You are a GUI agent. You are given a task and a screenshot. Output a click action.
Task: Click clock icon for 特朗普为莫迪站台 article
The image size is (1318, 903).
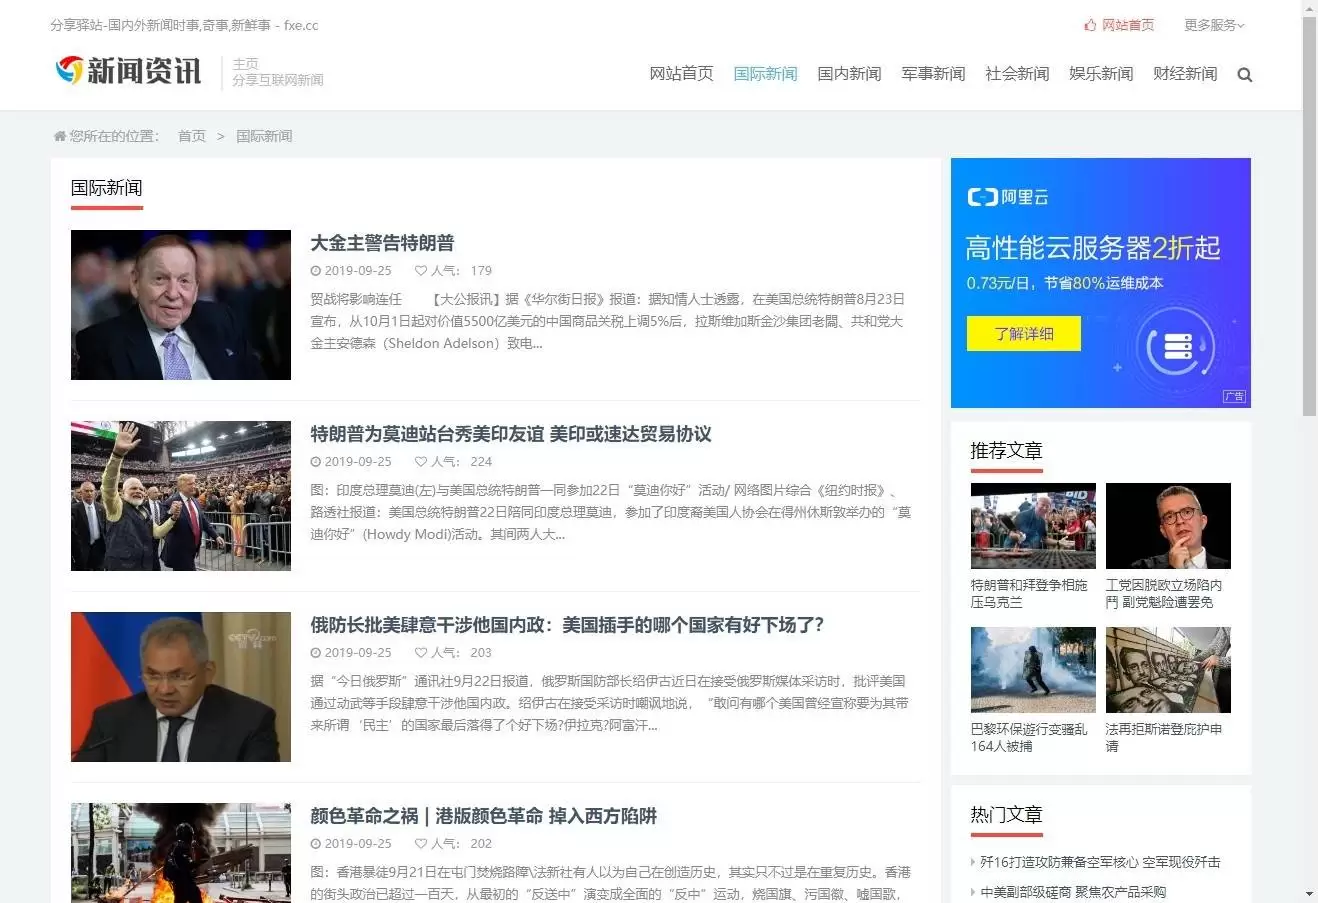(x=316, y=462)
